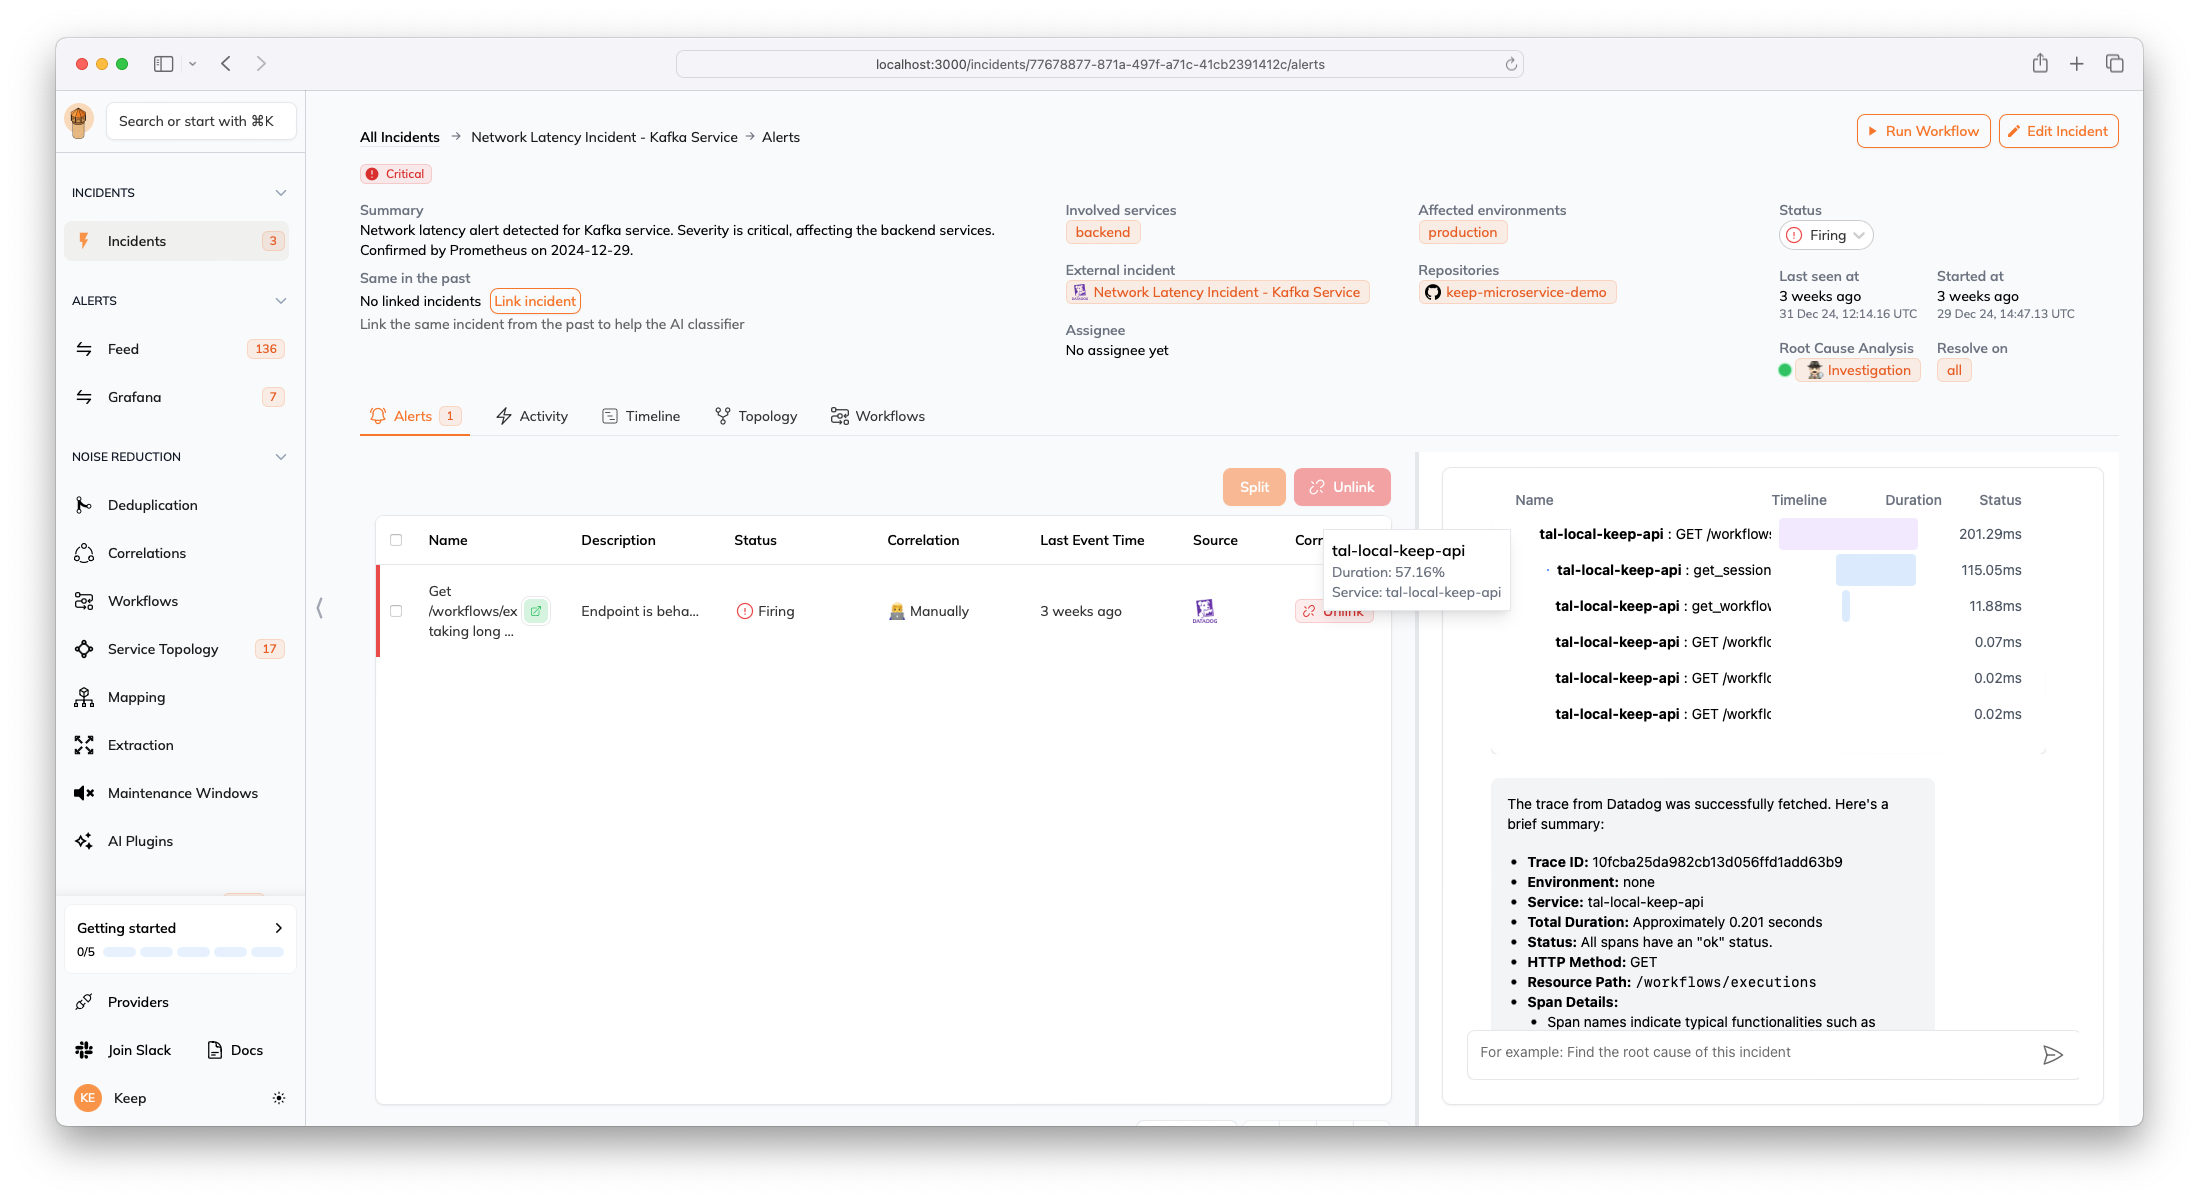The width and height of the screenshot is (2199, 1200).
Task: Sort alerts by Last Event Time column
Action: tap(1092, 540)
